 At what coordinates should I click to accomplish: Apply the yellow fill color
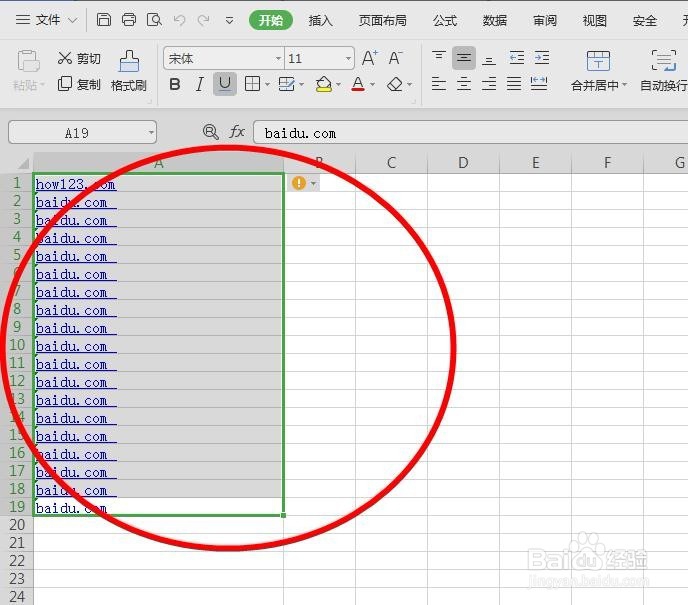[x=324, y=84]
